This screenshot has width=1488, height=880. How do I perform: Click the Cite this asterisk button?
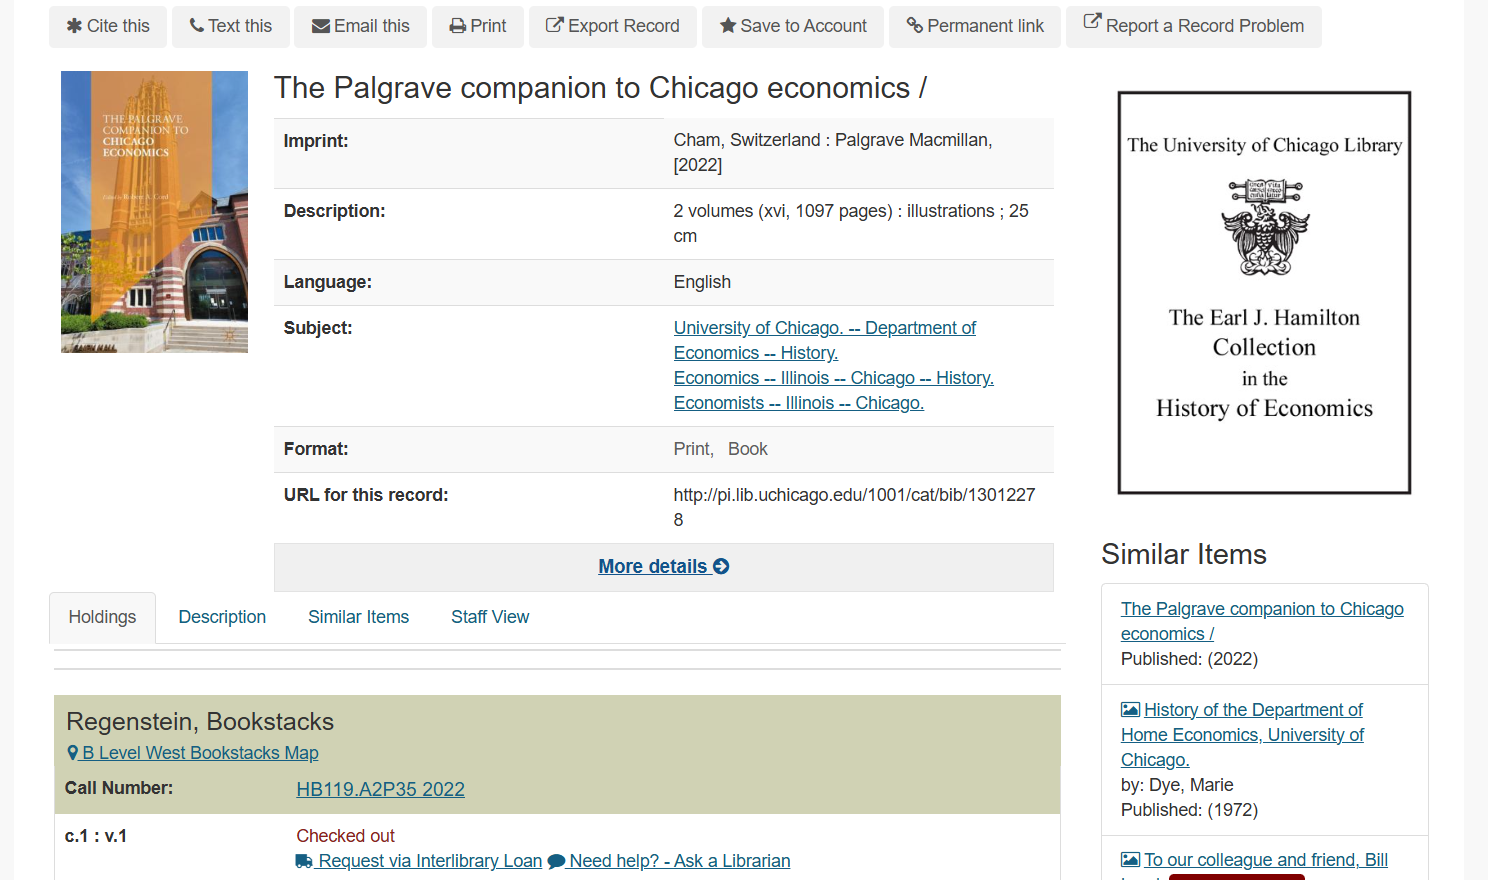(x=108, y=26)
